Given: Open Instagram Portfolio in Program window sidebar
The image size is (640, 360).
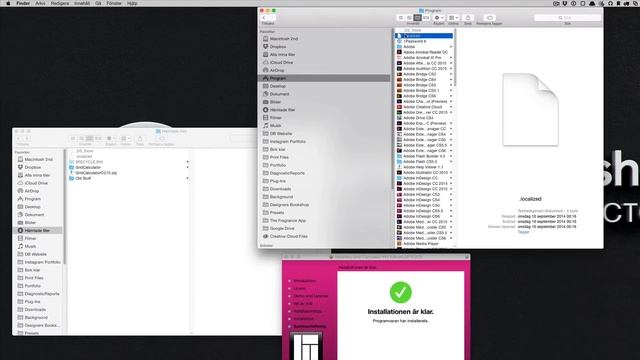Looking at the screenshot, I should 287,142.
